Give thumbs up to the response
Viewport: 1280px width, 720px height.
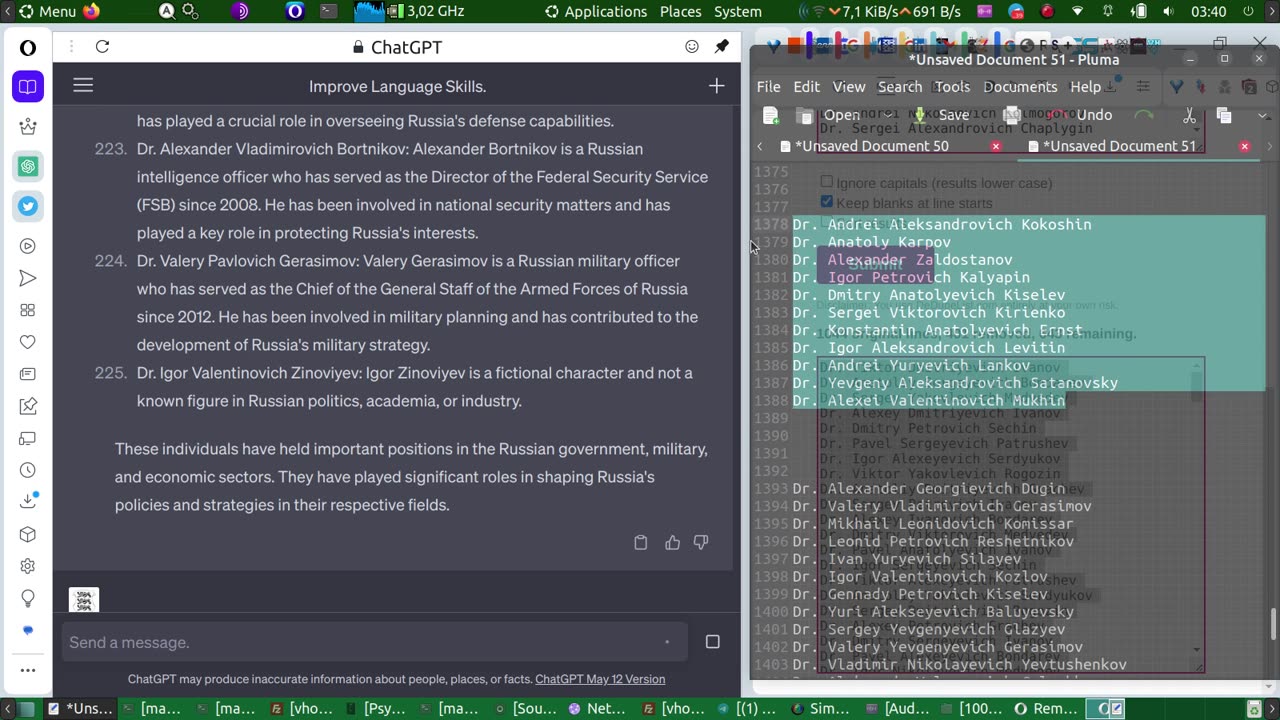672,543
